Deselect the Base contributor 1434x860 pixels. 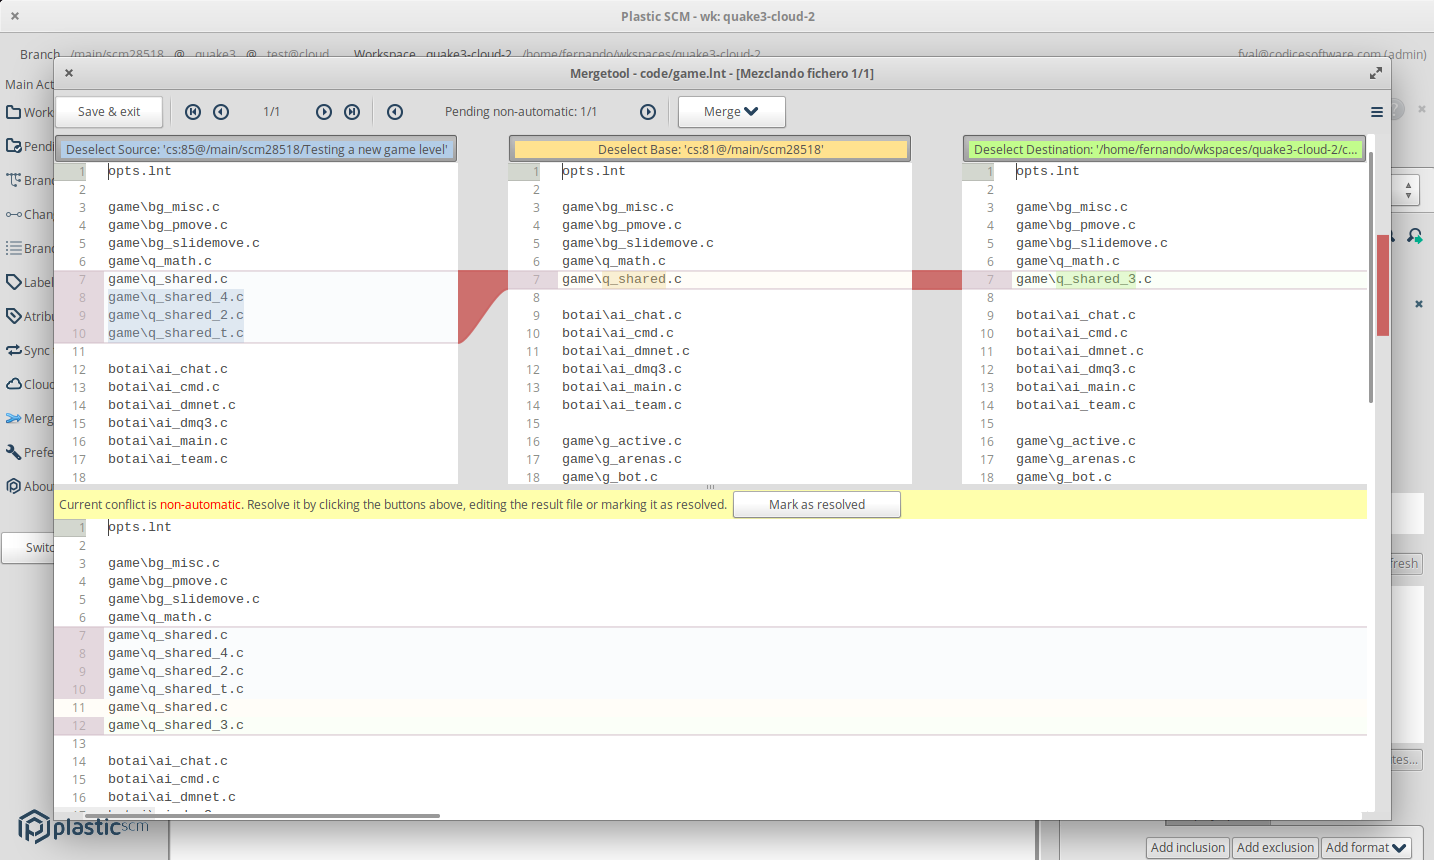(710, 149)
